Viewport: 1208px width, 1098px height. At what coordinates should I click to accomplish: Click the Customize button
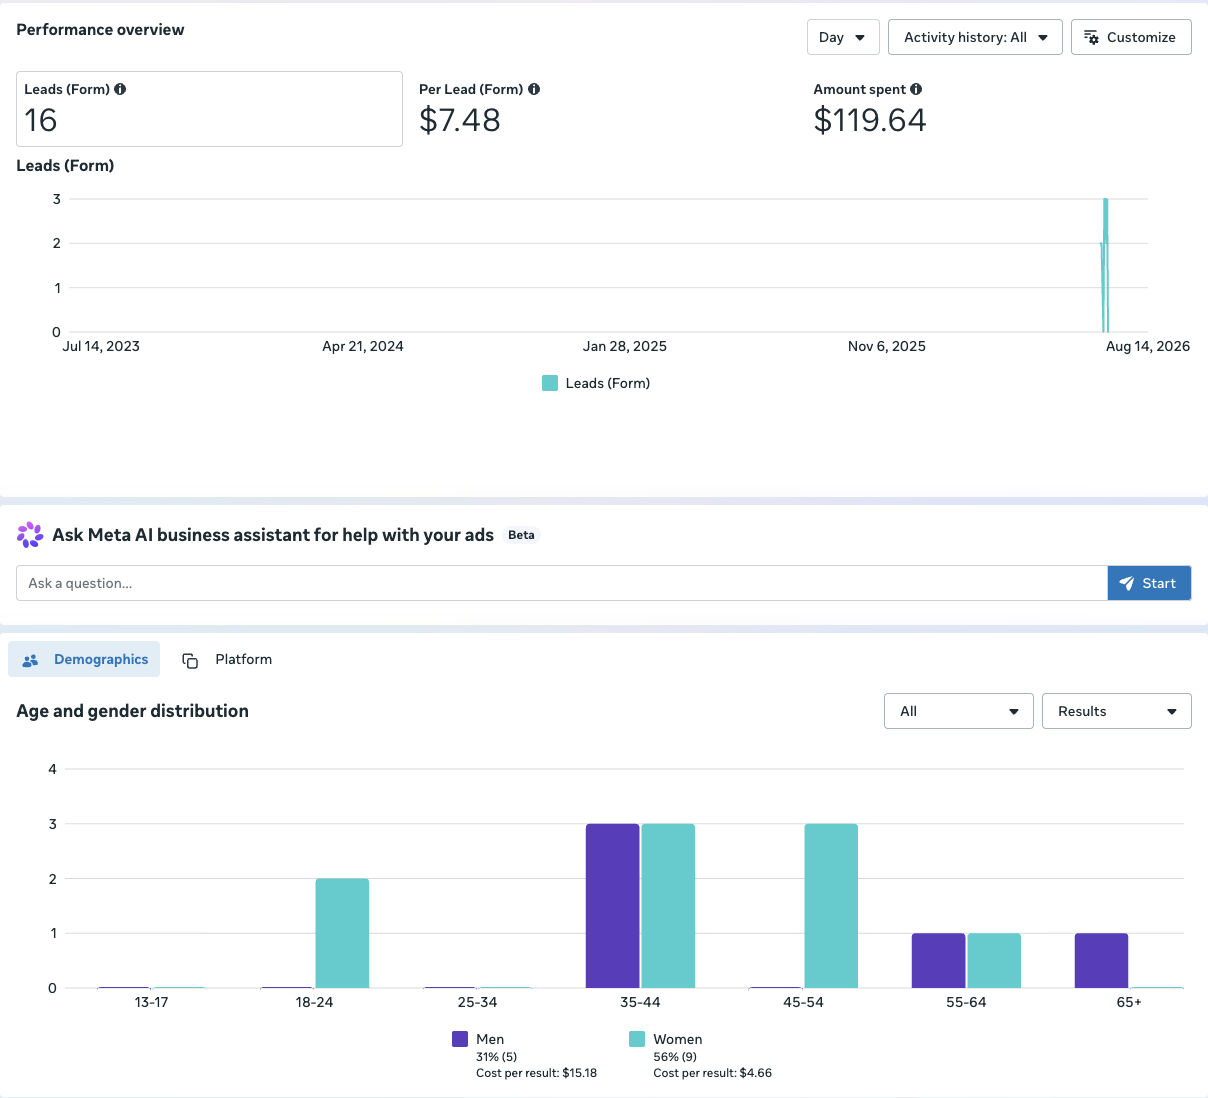pos(1131,37)
